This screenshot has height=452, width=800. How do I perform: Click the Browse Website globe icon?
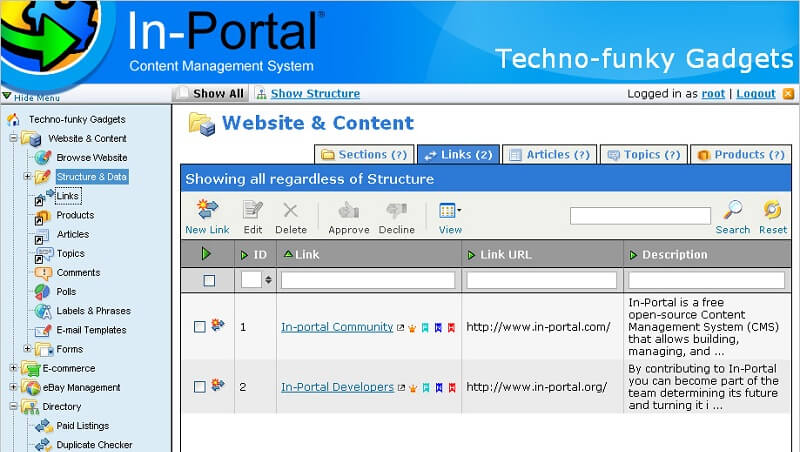tap(43, 158)
